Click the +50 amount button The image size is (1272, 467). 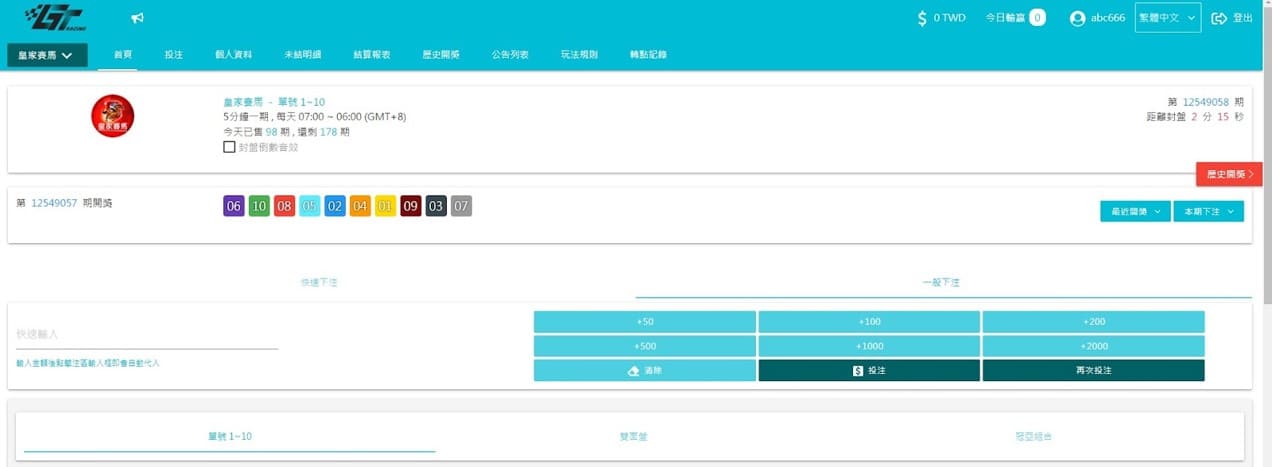pyautogui.click(x=645, y=322)
